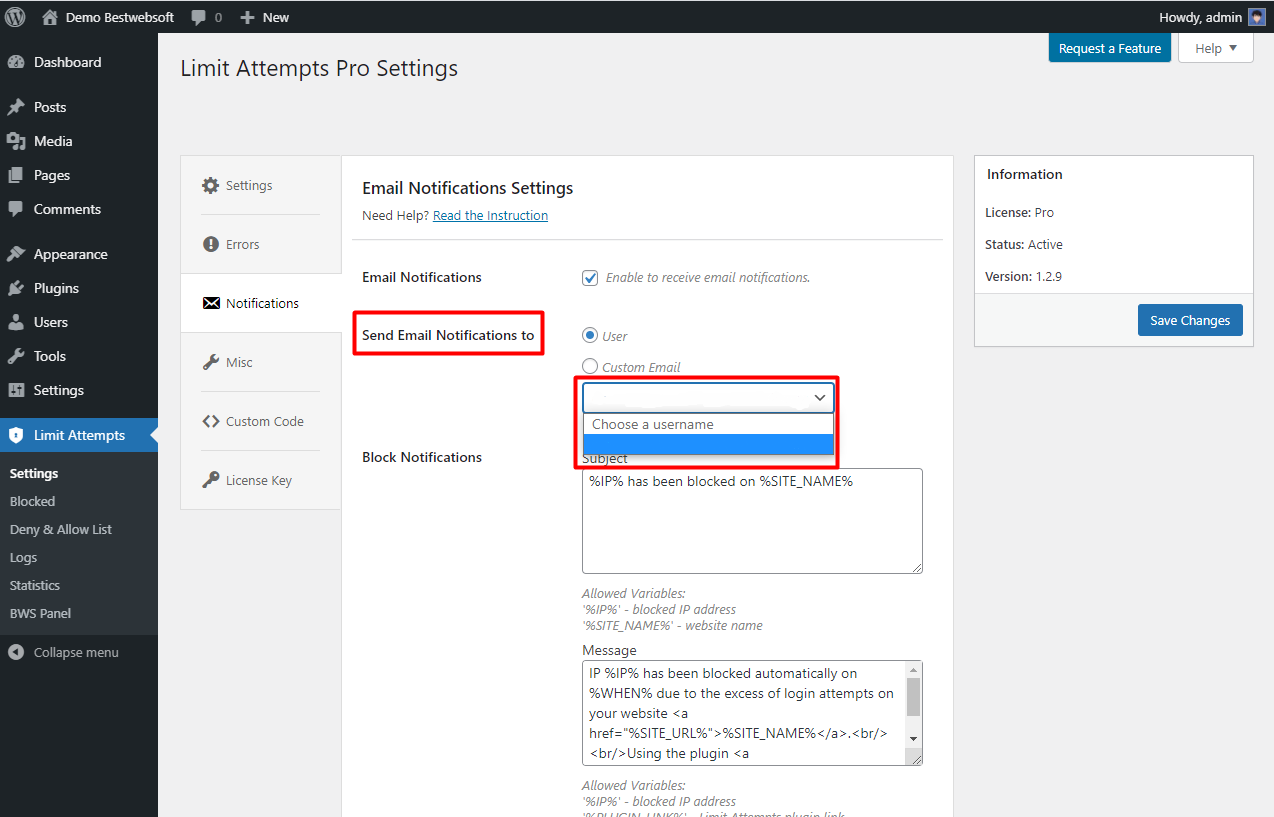This screenshot has height=817, width=1274.
Task: Click the Comments icon in the sidebar
Action: pyautogui.click(x=16, y=209)
